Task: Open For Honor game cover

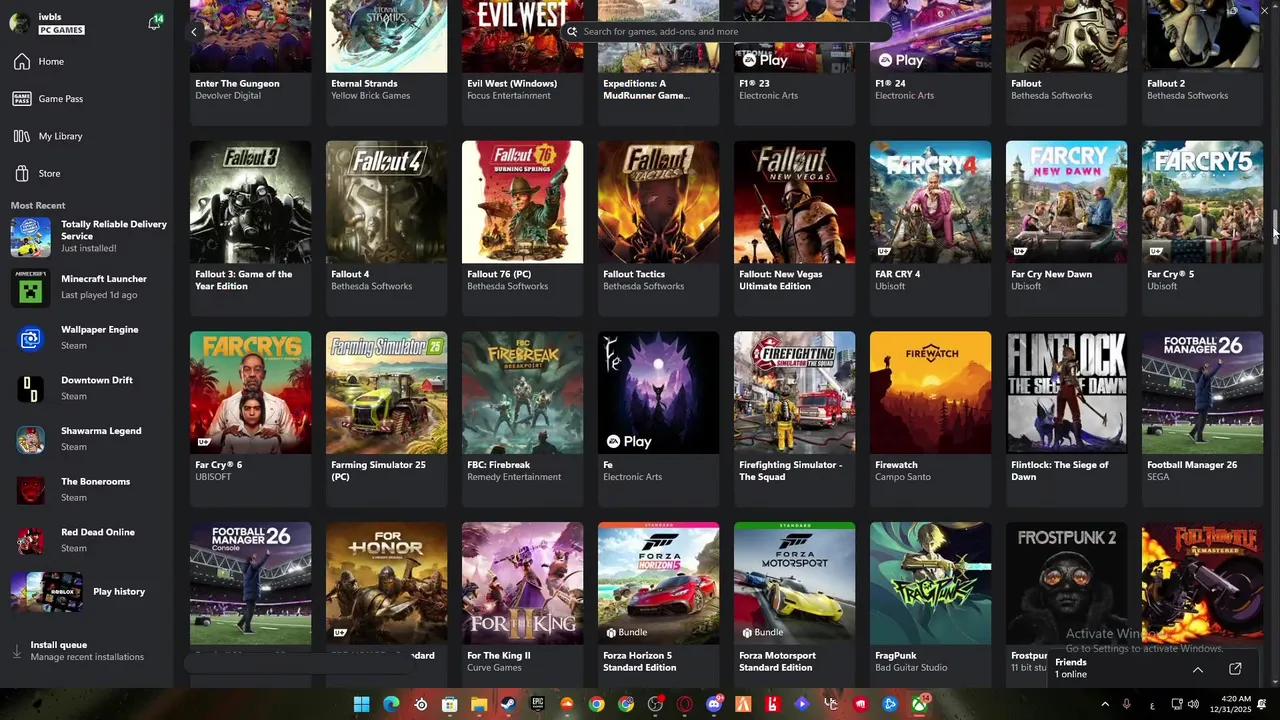Action: click(386, 584)
